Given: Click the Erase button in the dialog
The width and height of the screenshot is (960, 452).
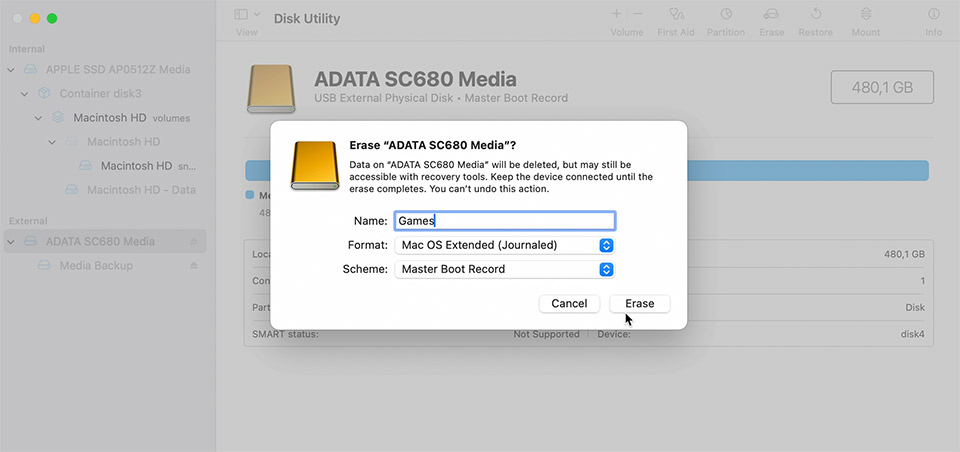Looking at the screenshot, I should (x=640, y=304).
